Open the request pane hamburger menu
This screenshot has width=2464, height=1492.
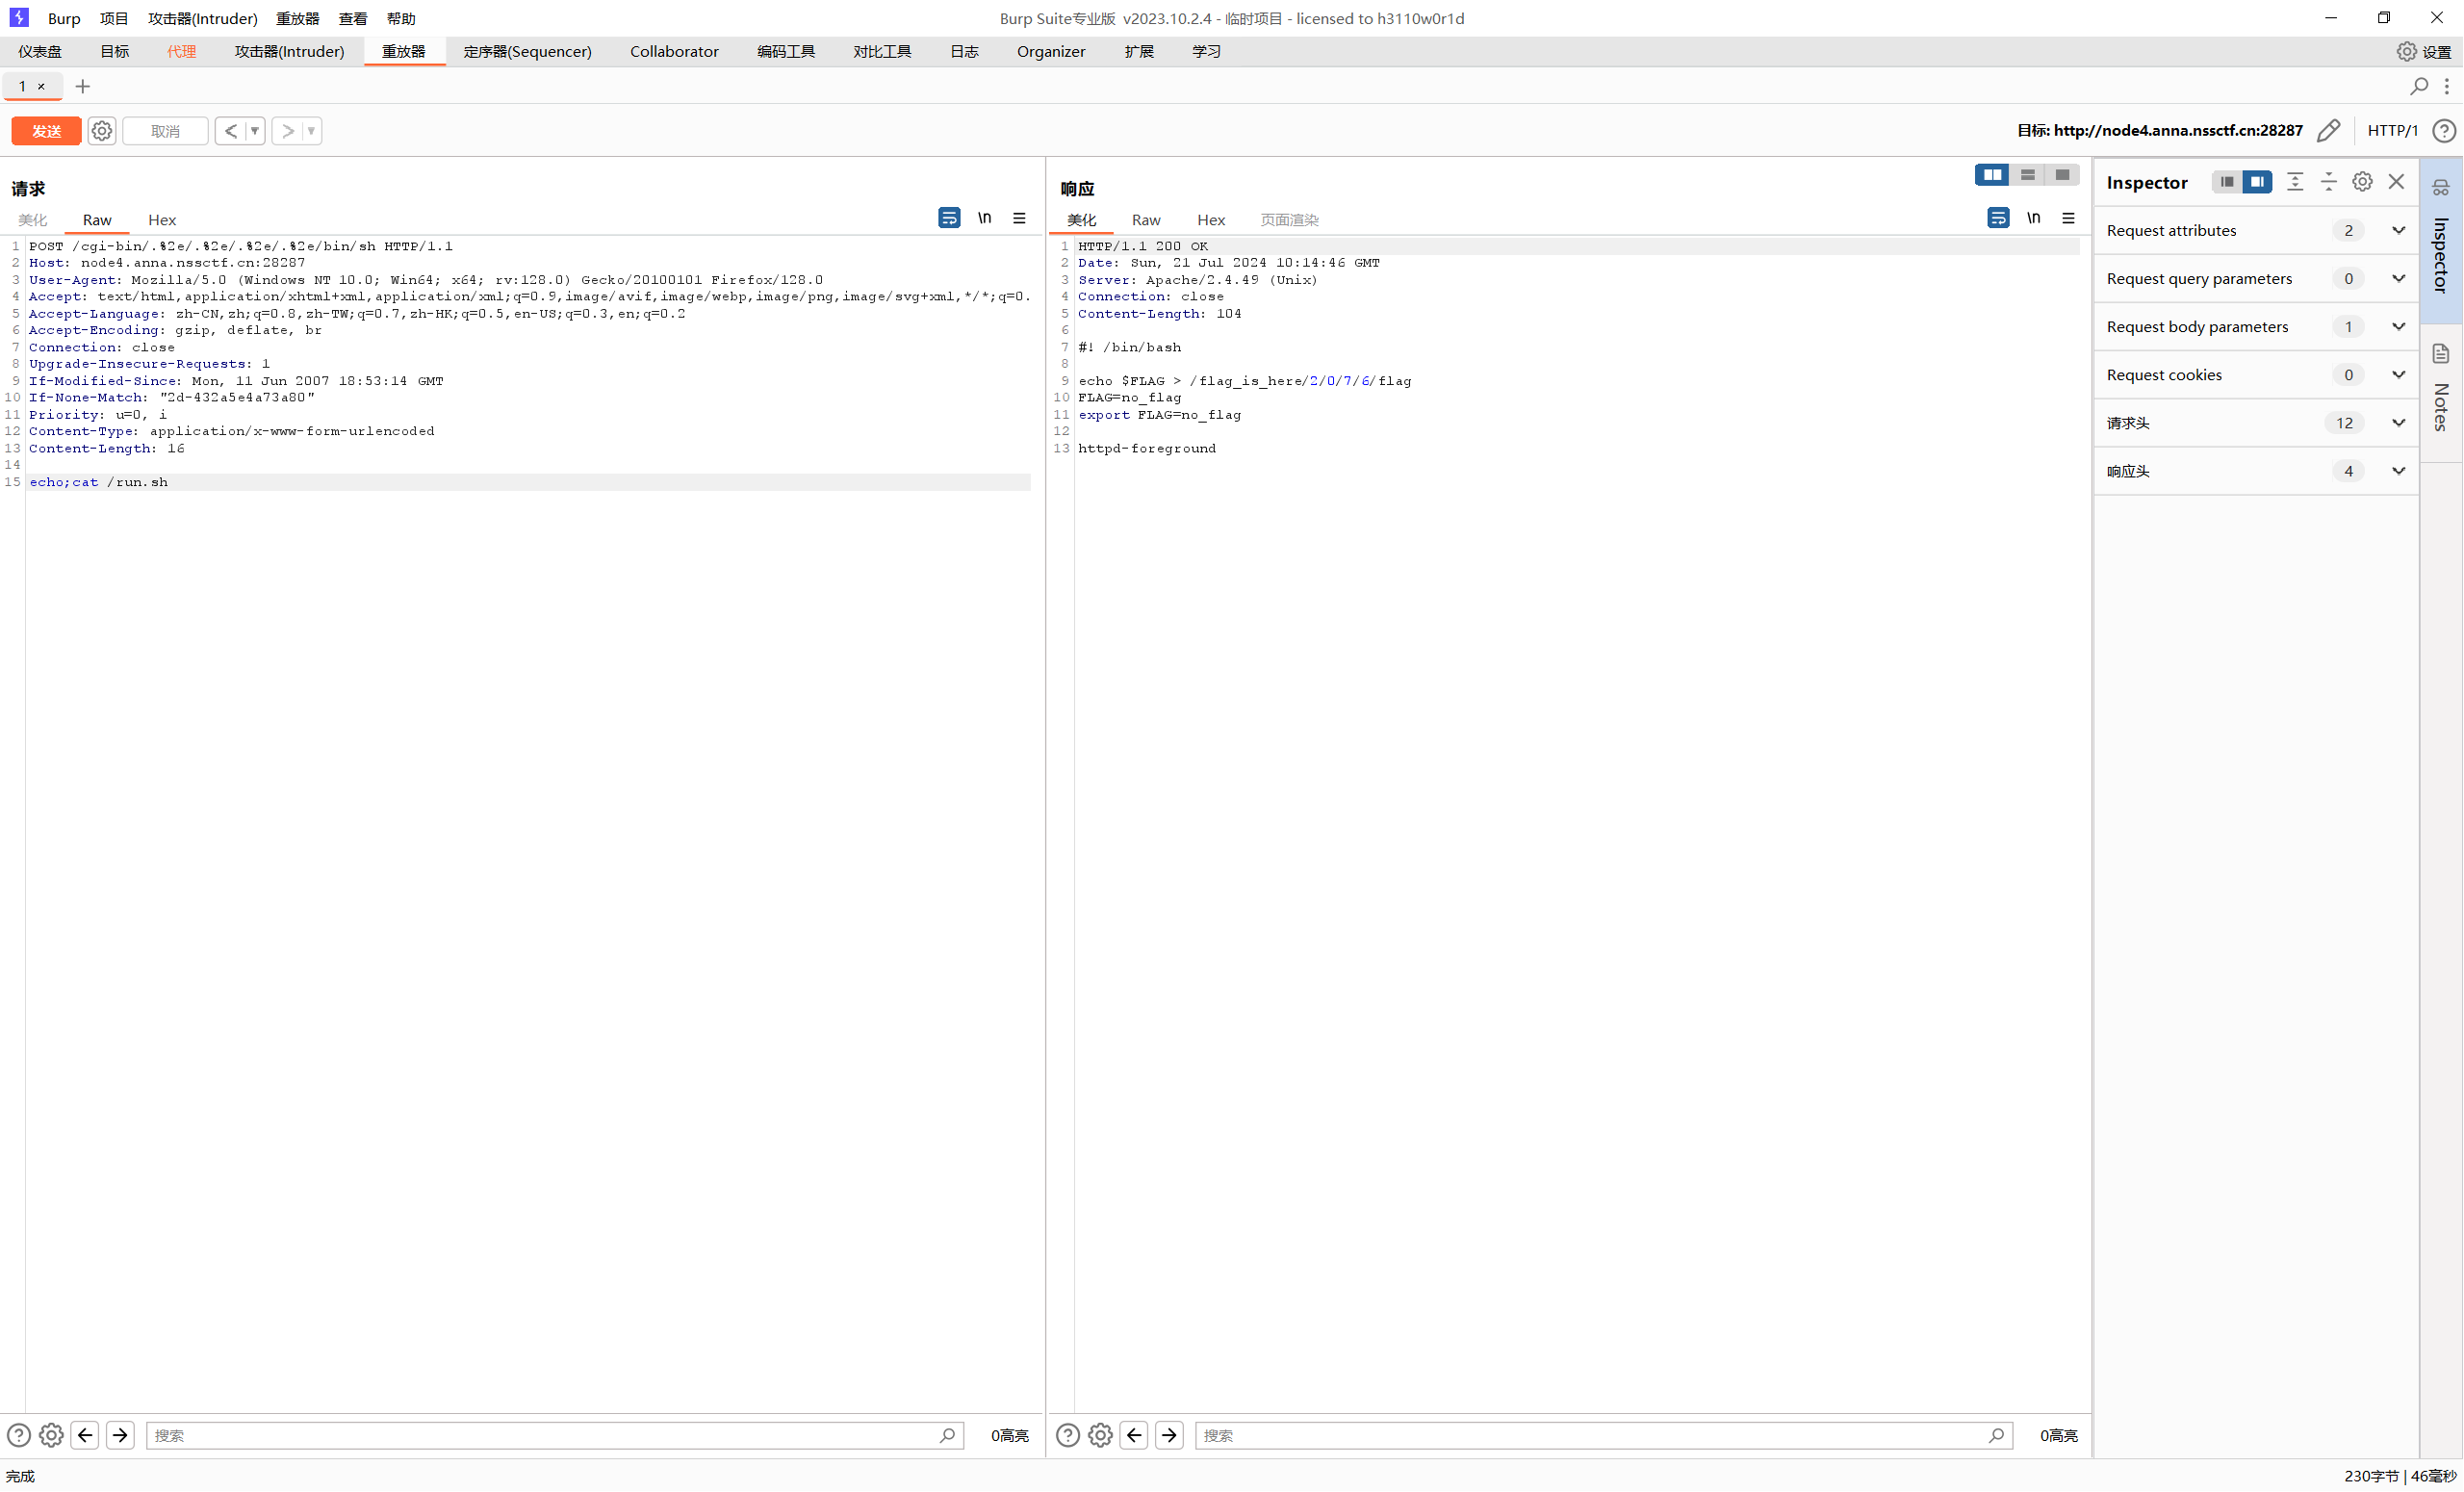coord(1019,218)
